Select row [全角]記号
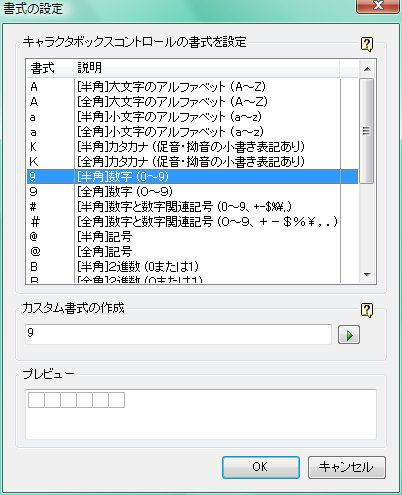 click(192, 251)
